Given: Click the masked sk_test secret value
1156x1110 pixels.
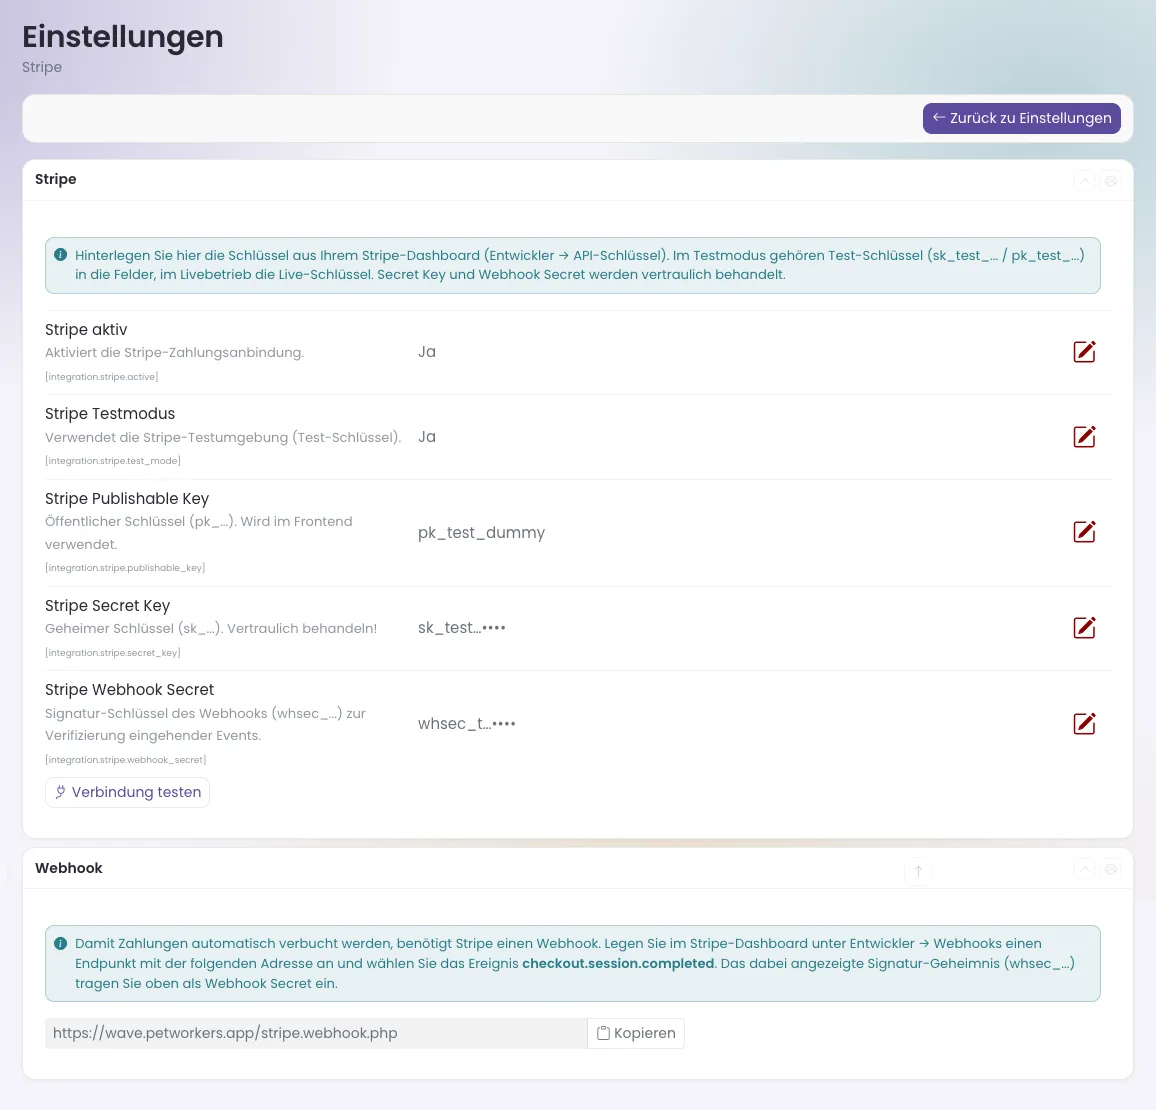Looking at the screenshot, I should click(x=462, y=628).
